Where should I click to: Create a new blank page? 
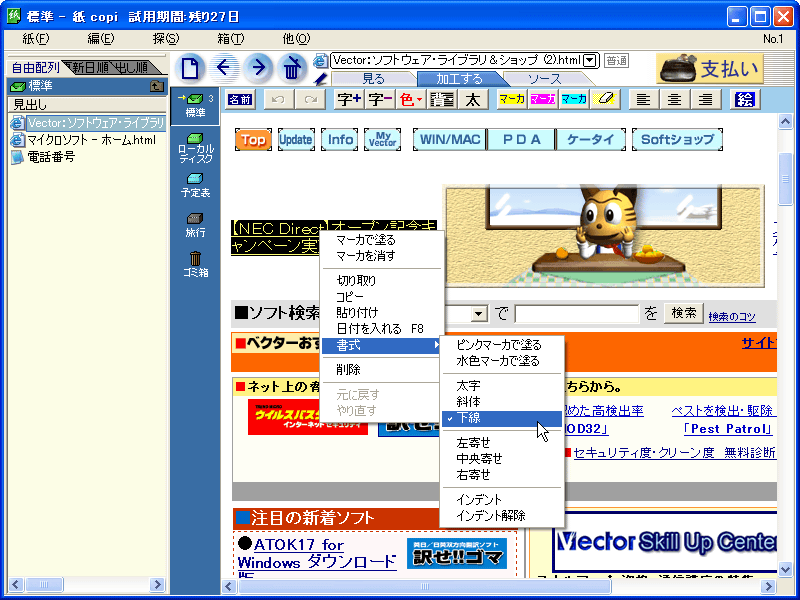pyautogui.click(x=190, y=68)
